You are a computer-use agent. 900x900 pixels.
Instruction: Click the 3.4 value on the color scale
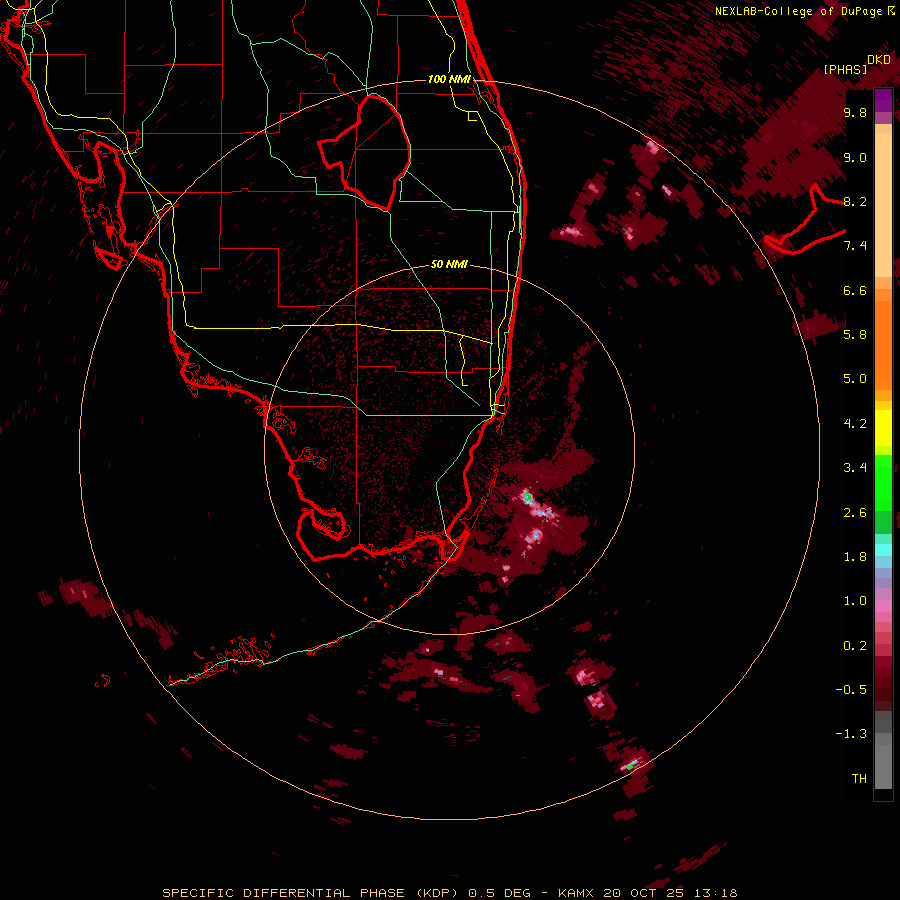pyautogui.click(x=855, y=468)
